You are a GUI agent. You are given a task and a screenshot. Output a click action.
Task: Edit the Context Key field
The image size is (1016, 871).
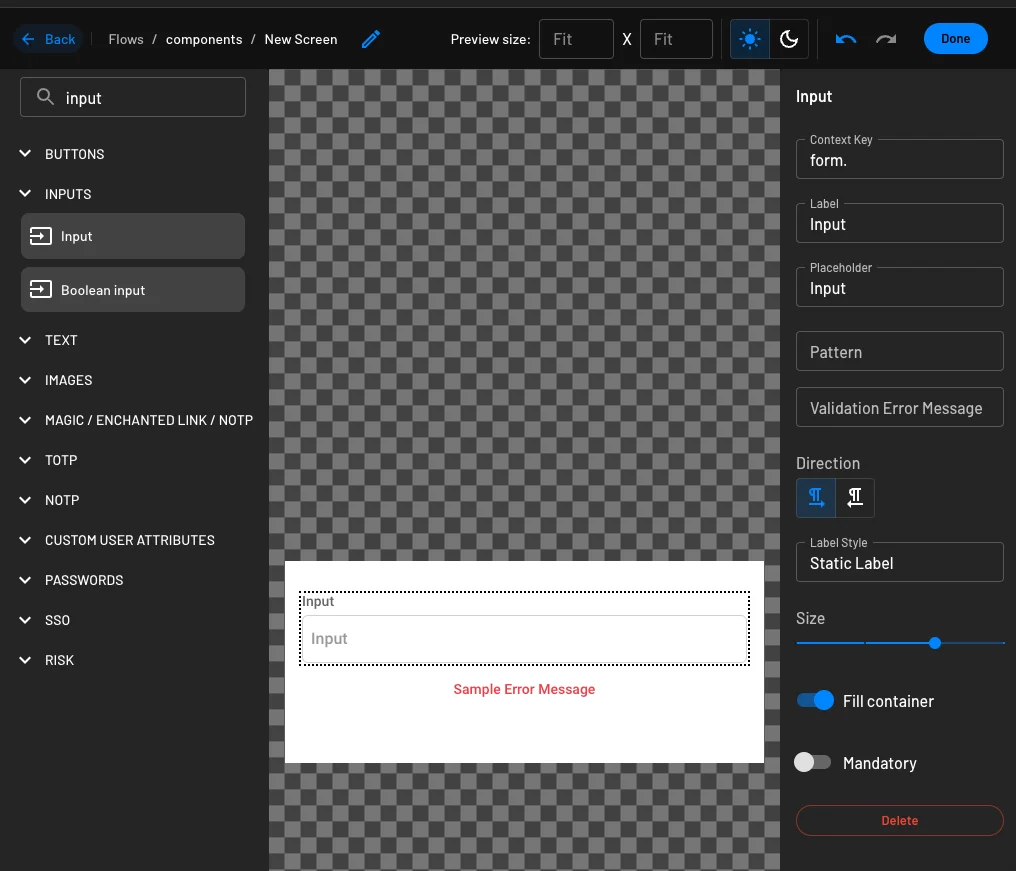[899, 159]
